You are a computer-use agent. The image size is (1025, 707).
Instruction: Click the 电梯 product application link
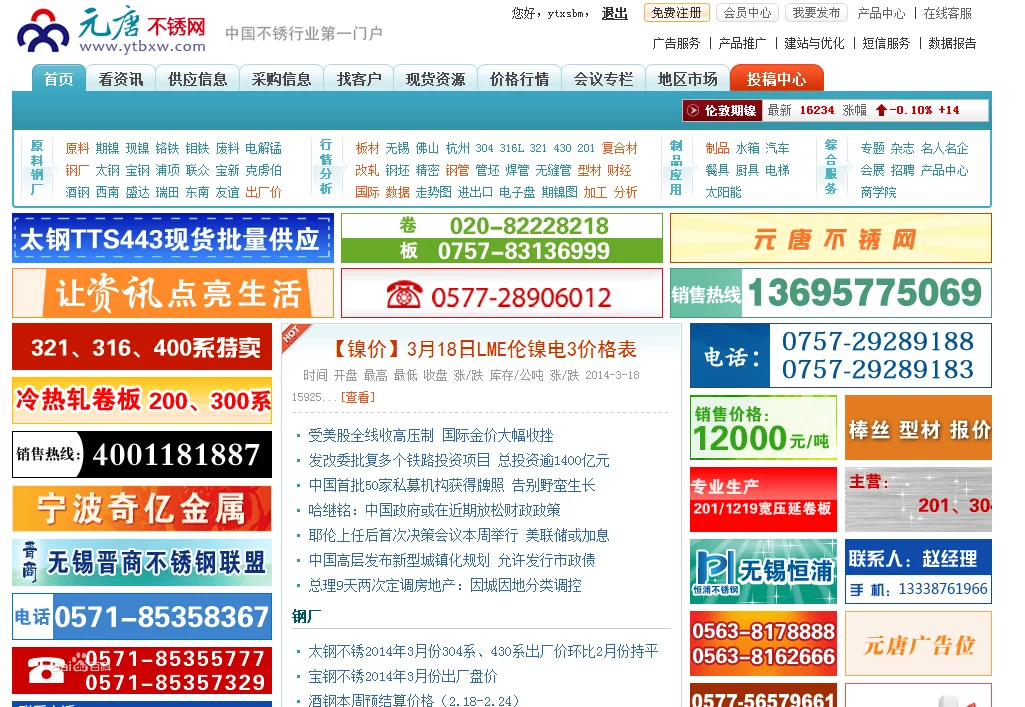[x=777, y=170]
